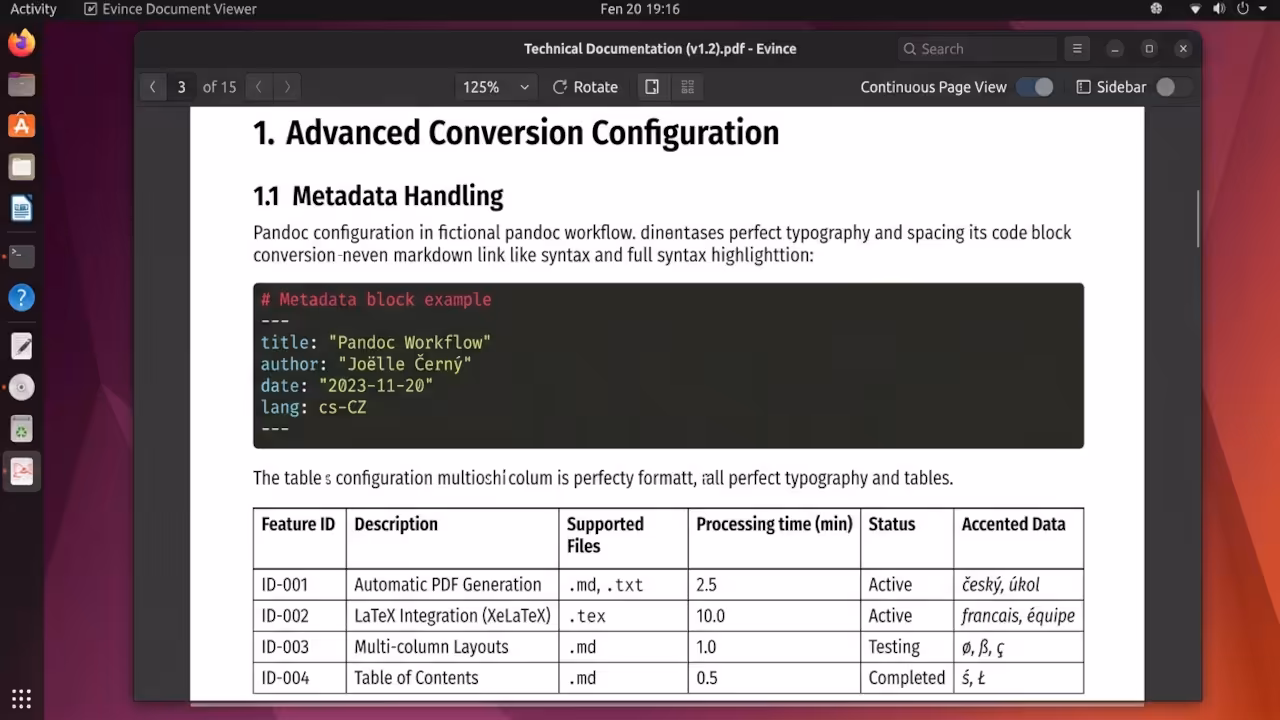Open the Trash dock icon
This screenshot has height=720, width=1280.
21,429
